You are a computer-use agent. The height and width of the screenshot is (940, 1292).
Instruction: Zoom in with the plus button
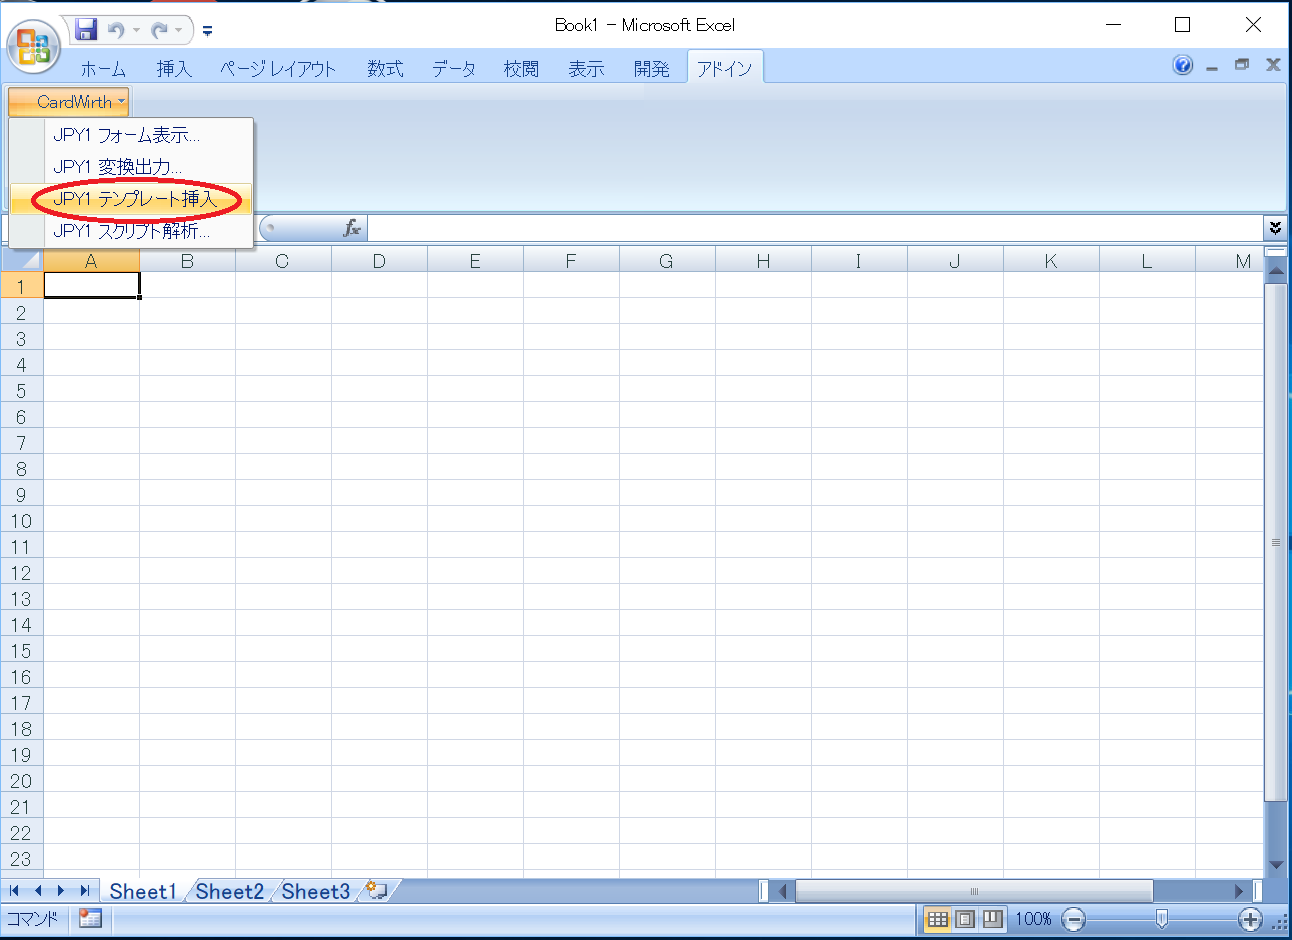1250,919
